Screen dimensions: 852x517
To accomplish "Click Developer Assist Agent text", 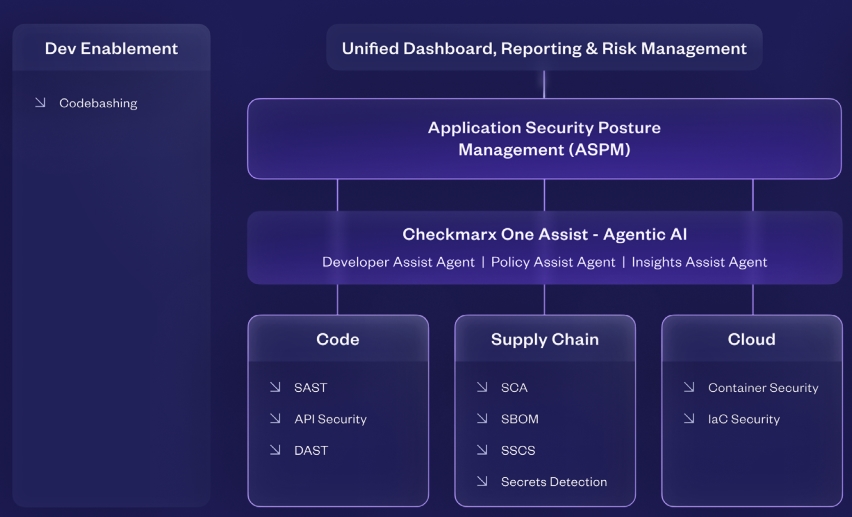I will pyautogui.click(x=397, y=262).
